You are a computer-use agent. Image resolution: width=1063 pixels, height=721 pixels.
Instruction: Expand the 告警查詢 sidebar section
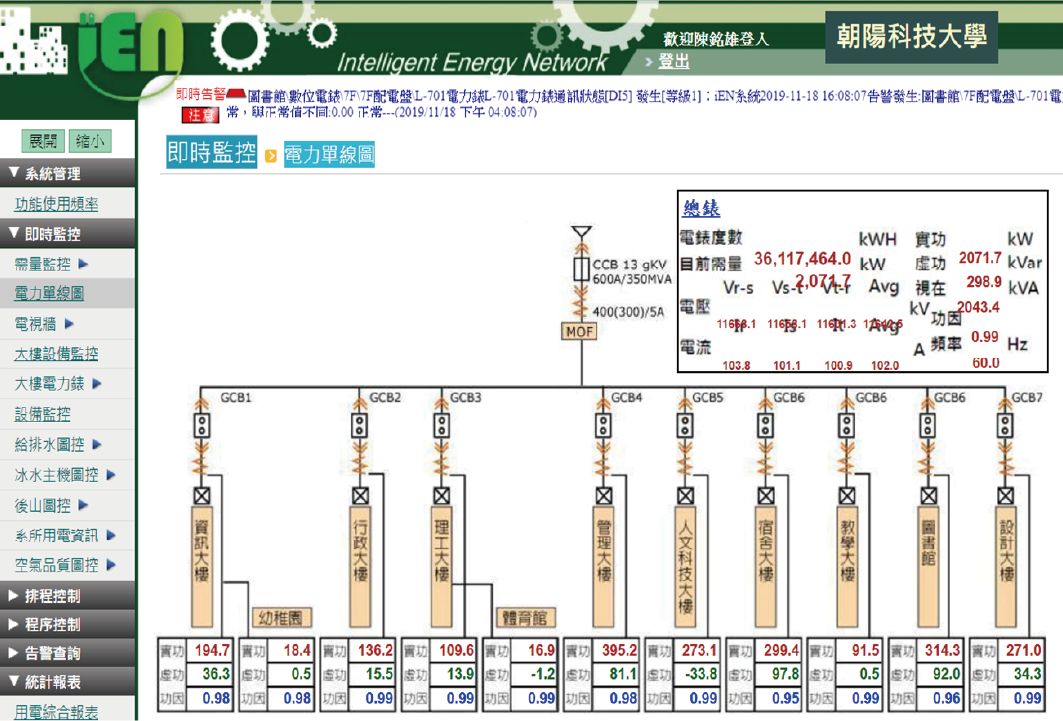tap(67, 654)
